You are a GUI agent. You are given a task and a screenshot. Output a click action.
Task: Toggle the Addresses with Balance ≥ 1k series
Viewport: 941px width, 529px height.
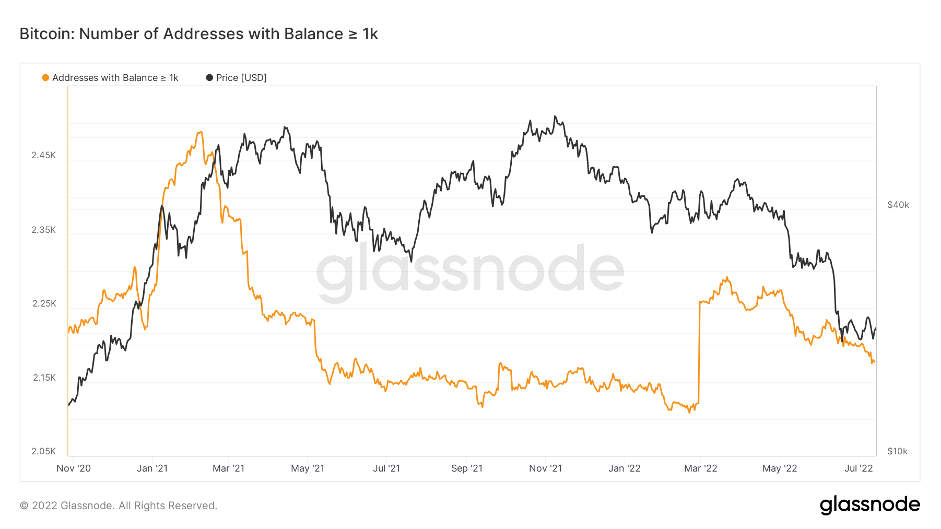pyautogui.click(x=114, y=77)
